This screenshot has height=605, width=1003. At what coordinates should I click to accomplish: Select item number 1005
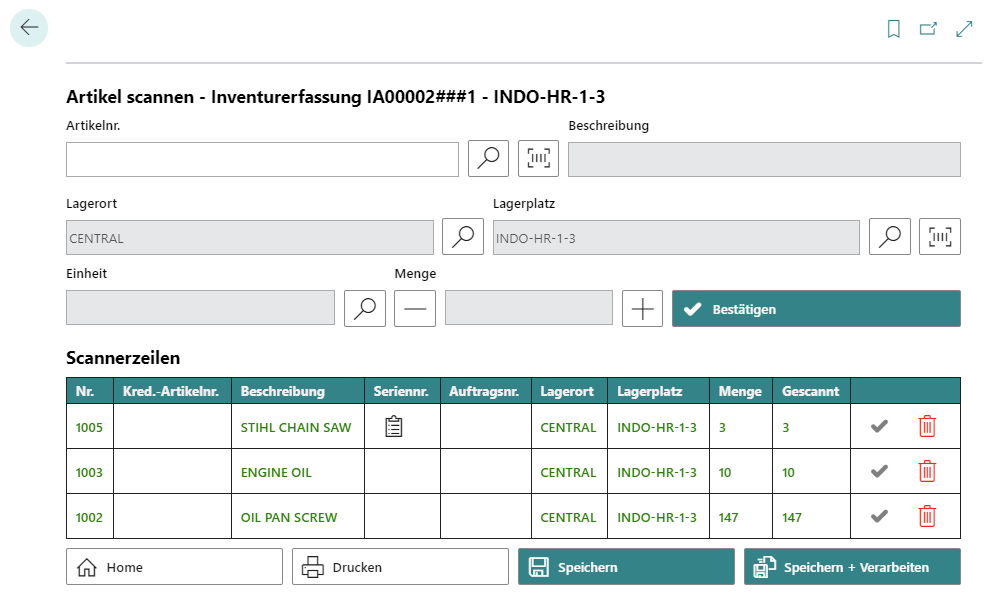pos(89,427)
